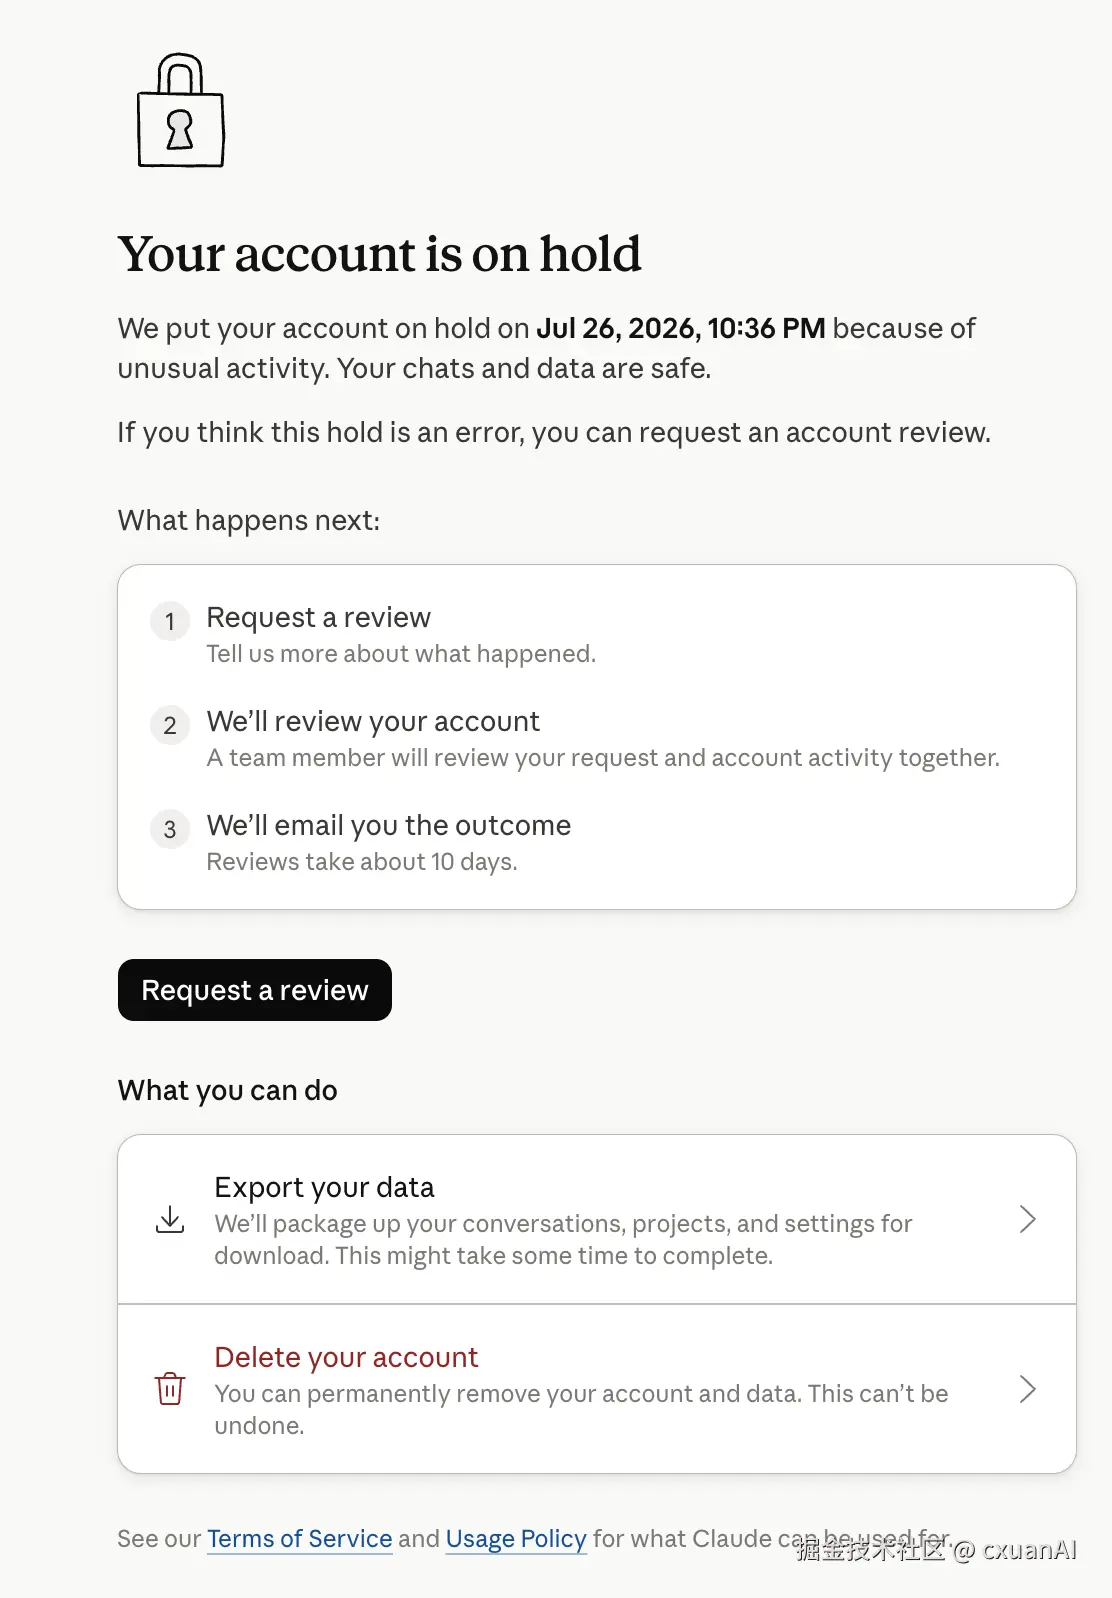Click the download icon beside Export your data

[170, 1219]
